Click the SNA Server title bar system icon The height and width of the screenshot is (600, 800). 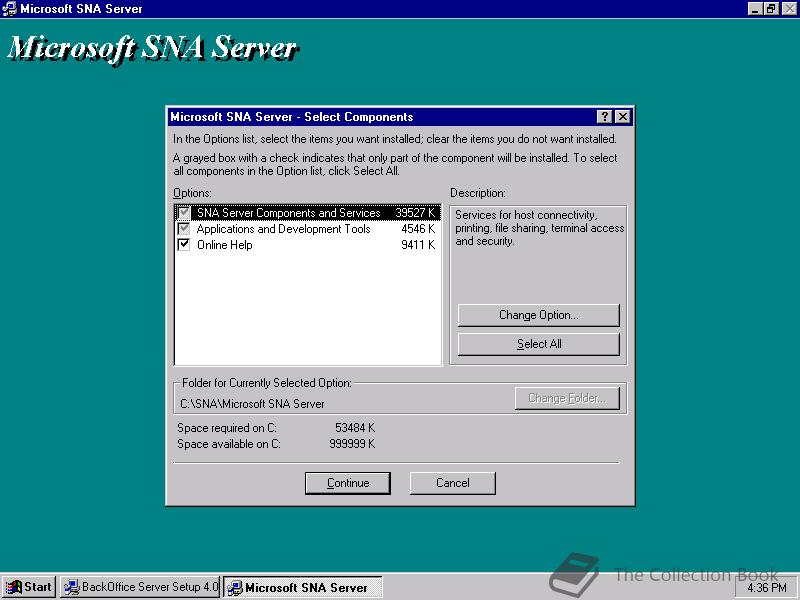pos(10,9)
